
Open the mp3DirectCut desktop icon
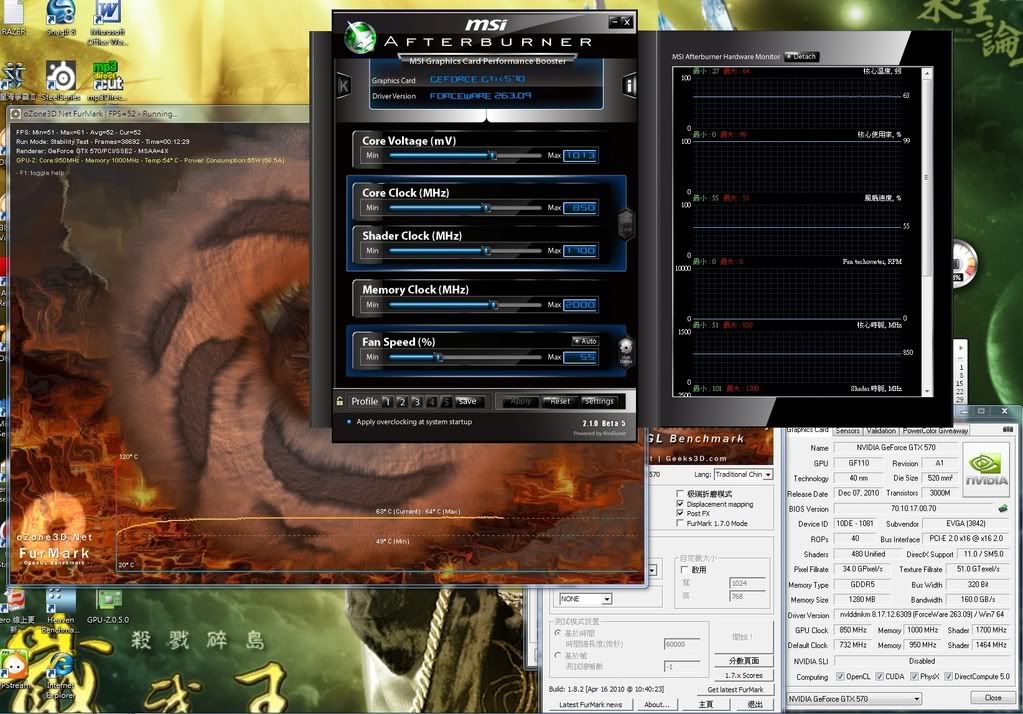point(106,81)
